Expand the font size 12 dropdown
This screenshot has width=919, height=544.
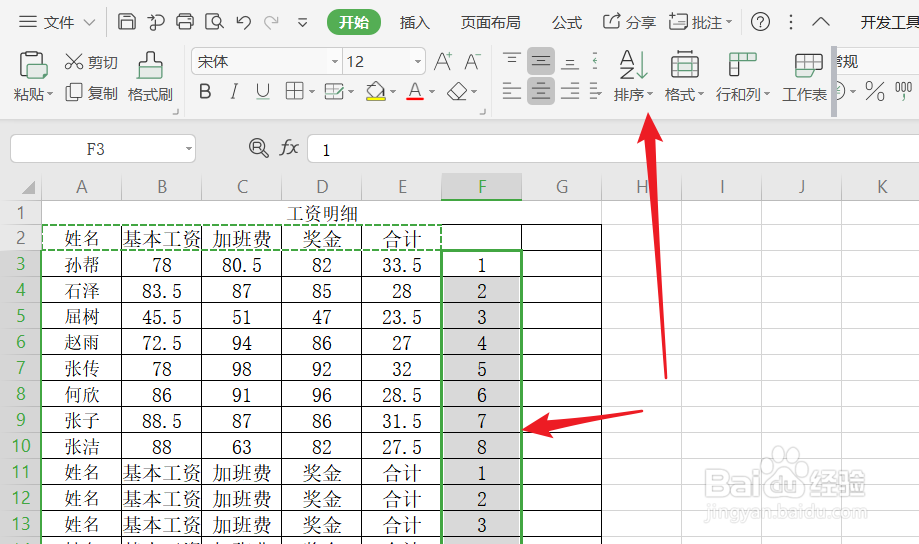pos(417,62)
